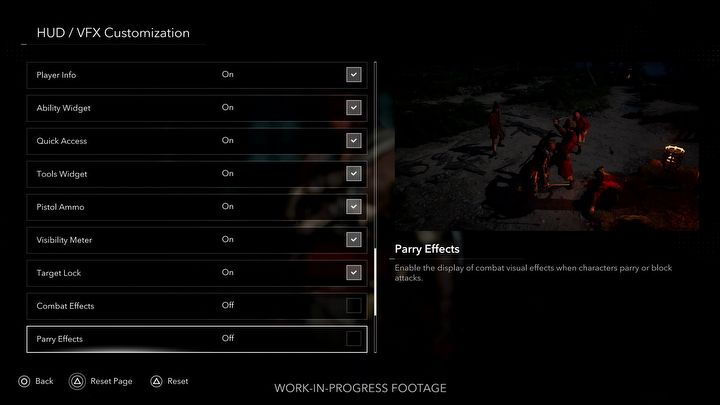
Task: Disable the Target Lock checkbox
Action: [354, 273]
